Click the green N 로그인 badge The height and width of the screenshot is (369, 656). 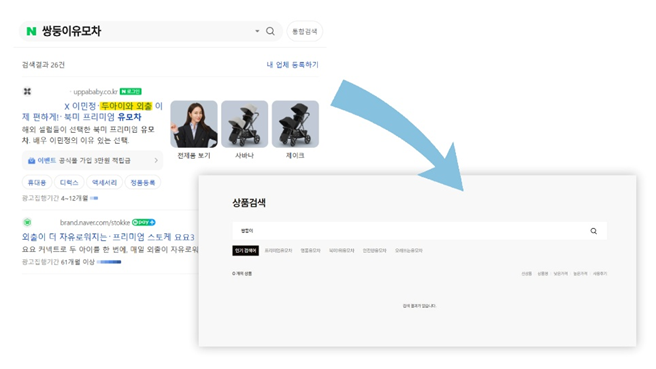pyautogui.click(x=131, y=91)
